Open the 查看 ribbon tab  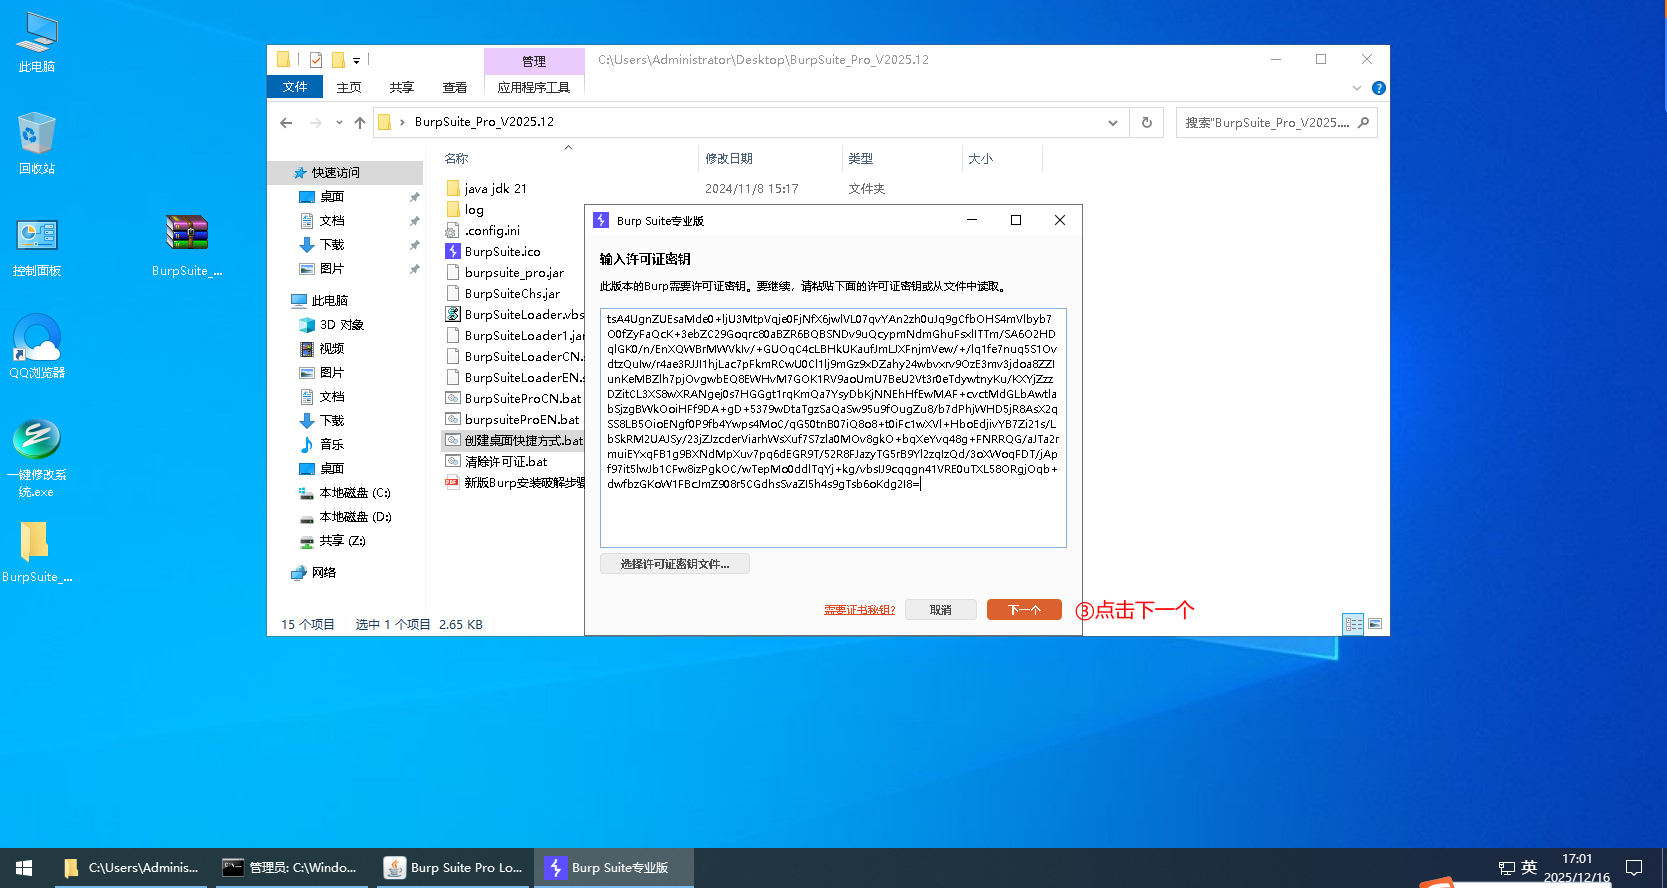coord(455,87)
